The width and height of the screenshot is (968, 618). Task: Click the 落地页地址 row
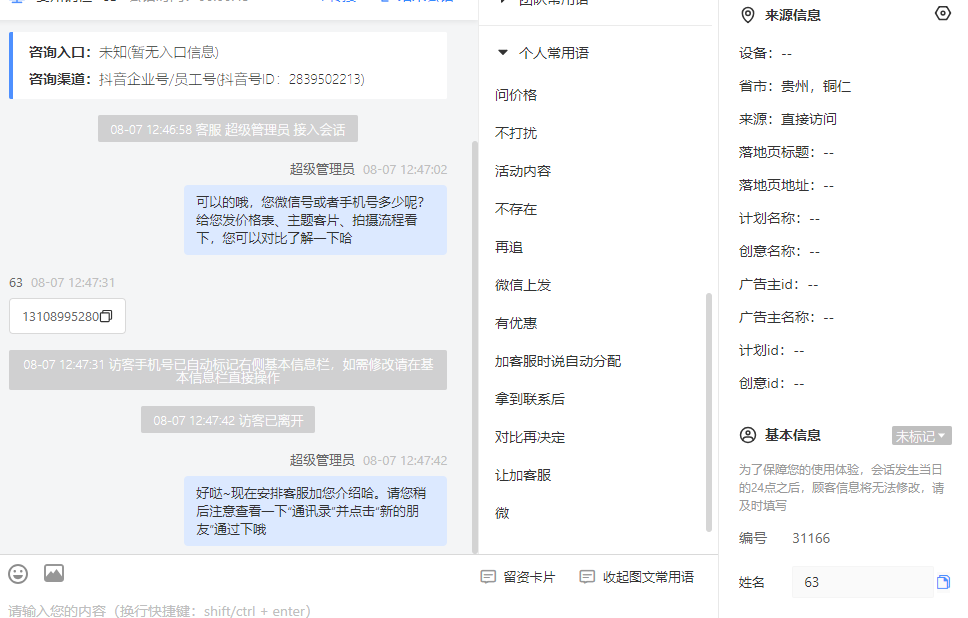pyautogui.click(x=786, y=185)
